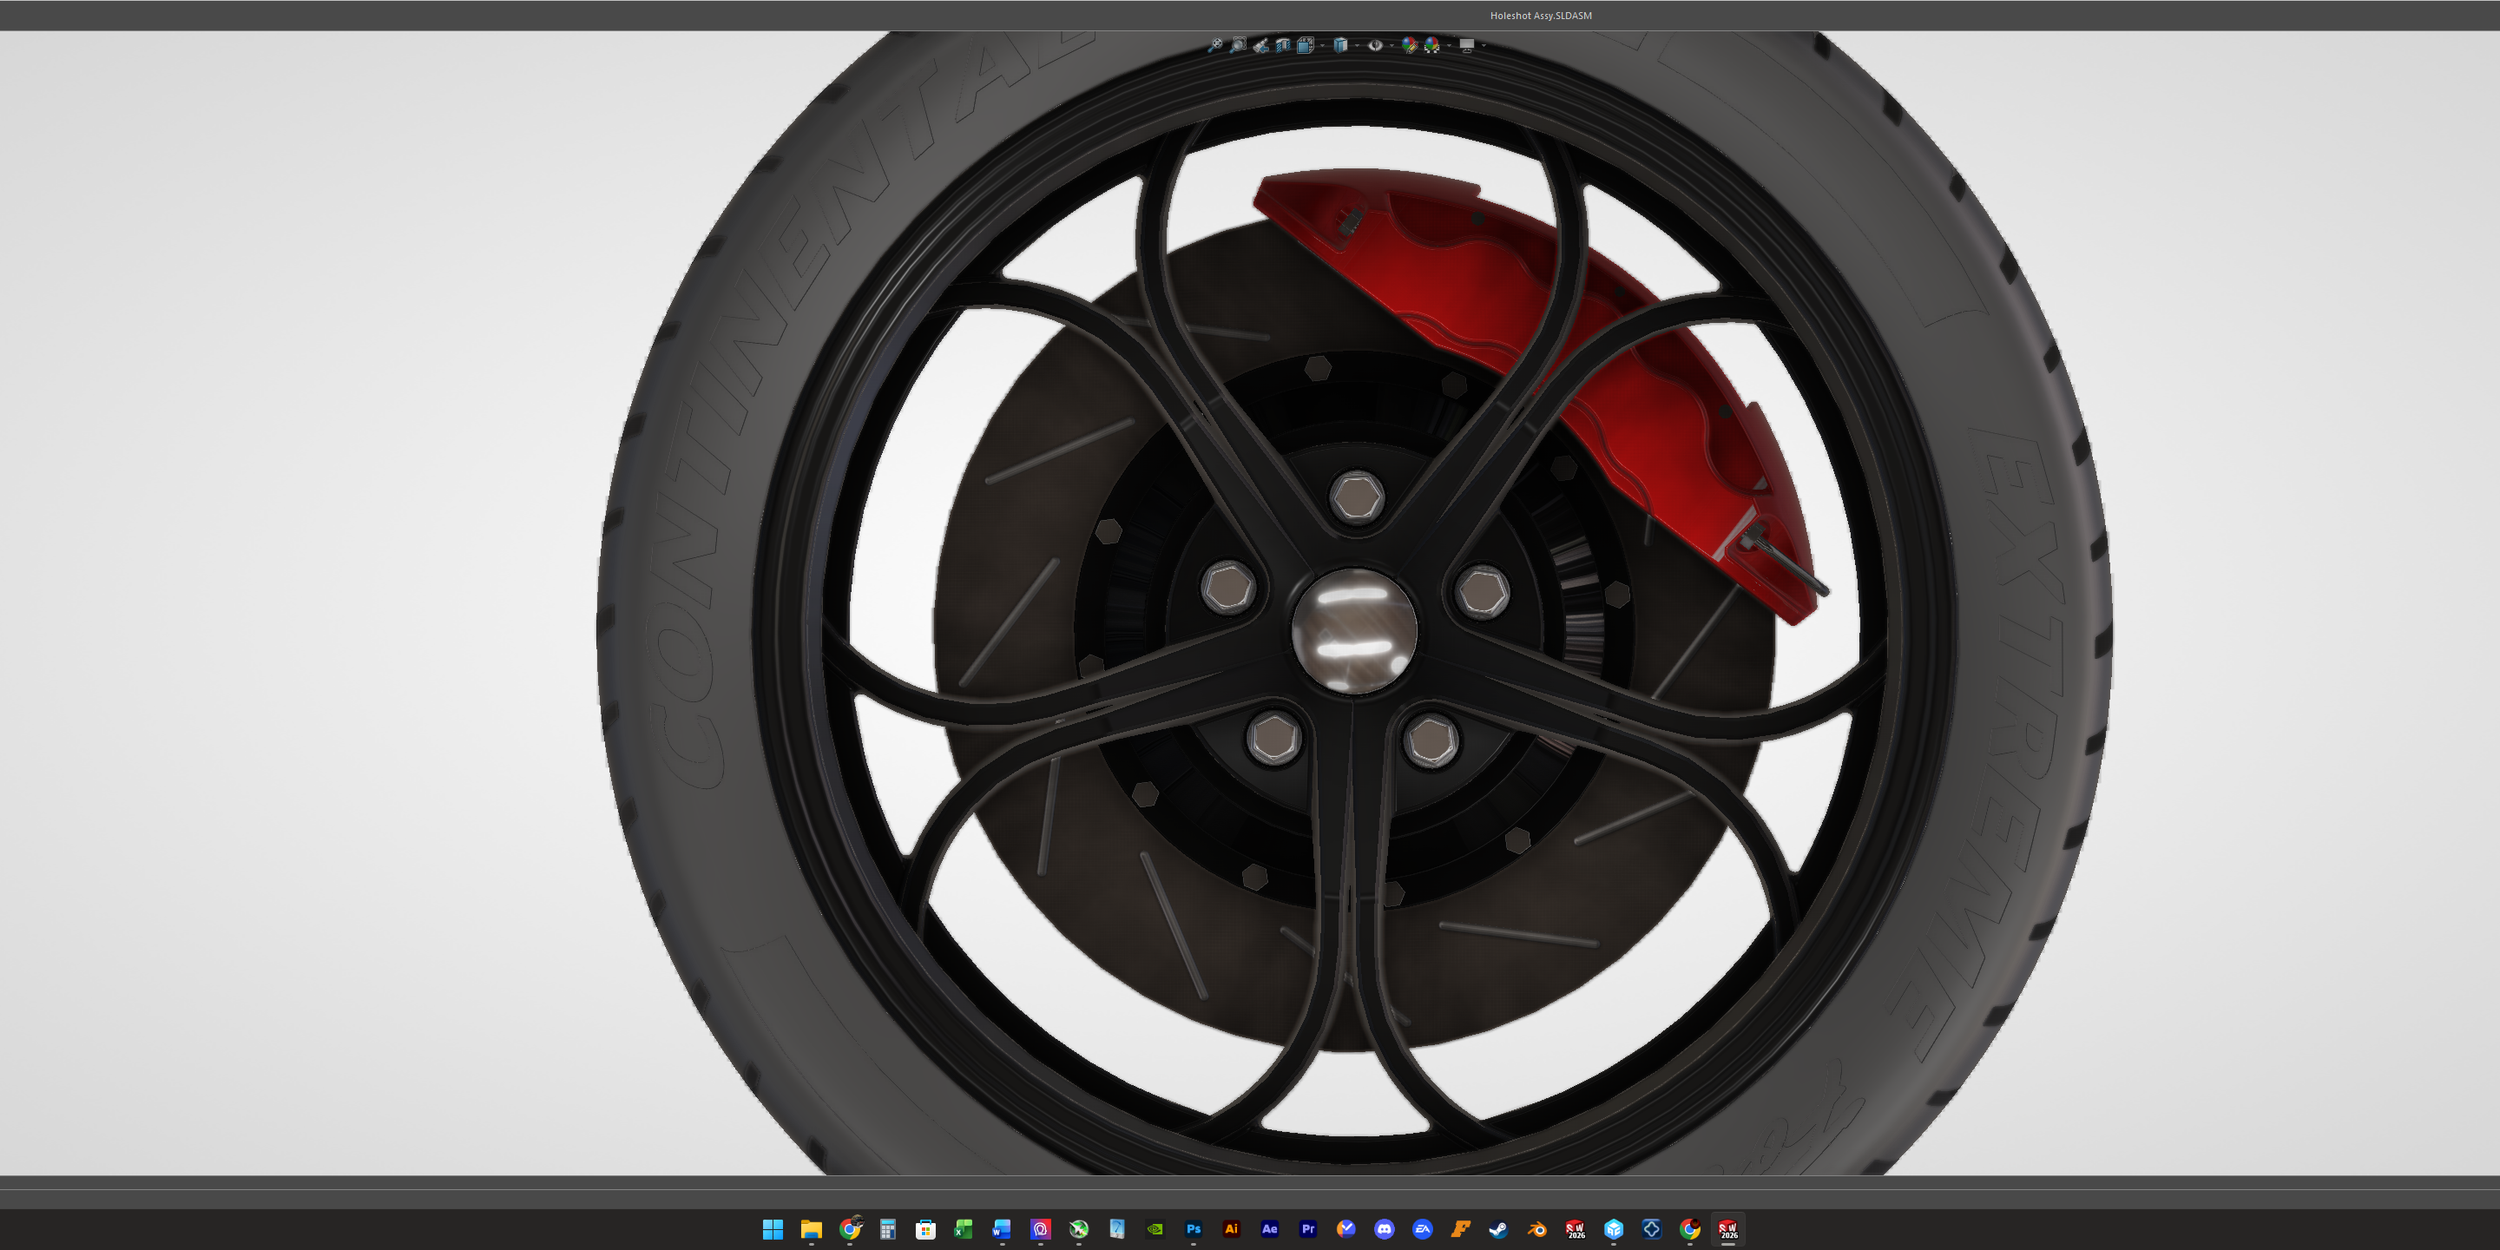Expand the View Settings dropdown arrow

point(1483,46)
